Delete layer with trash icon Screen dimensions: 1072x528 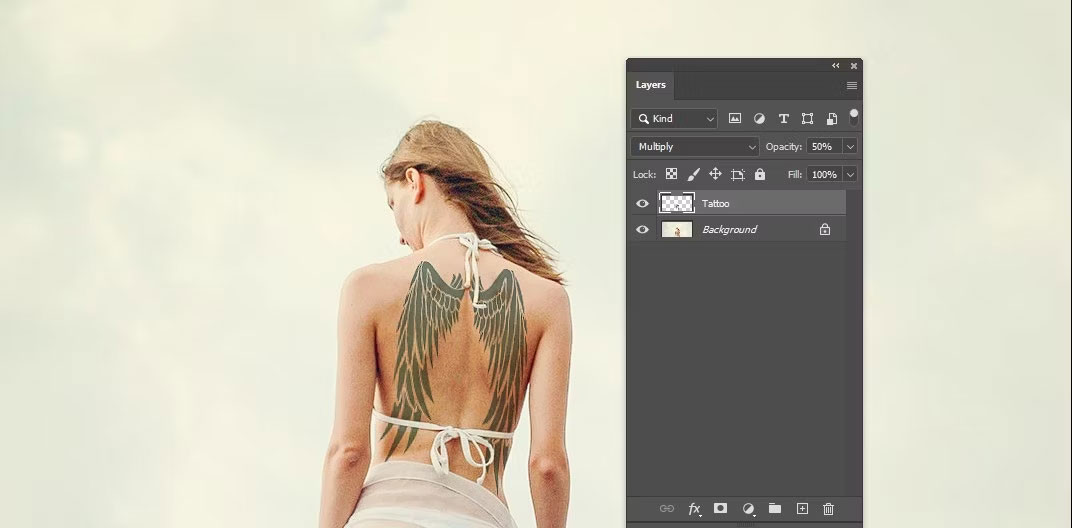829,508
